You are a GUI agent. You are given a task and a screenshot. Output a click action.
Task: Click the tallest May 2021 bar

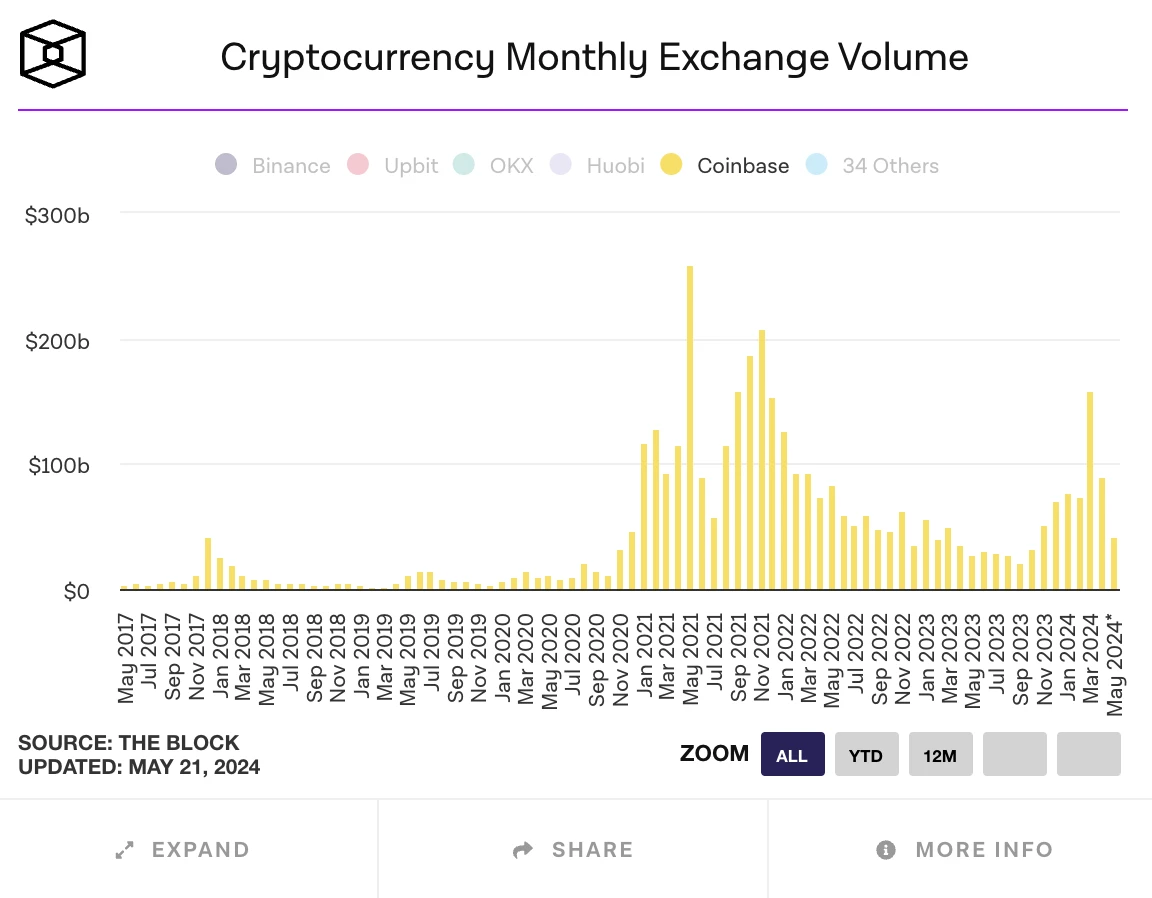point(690,428)
